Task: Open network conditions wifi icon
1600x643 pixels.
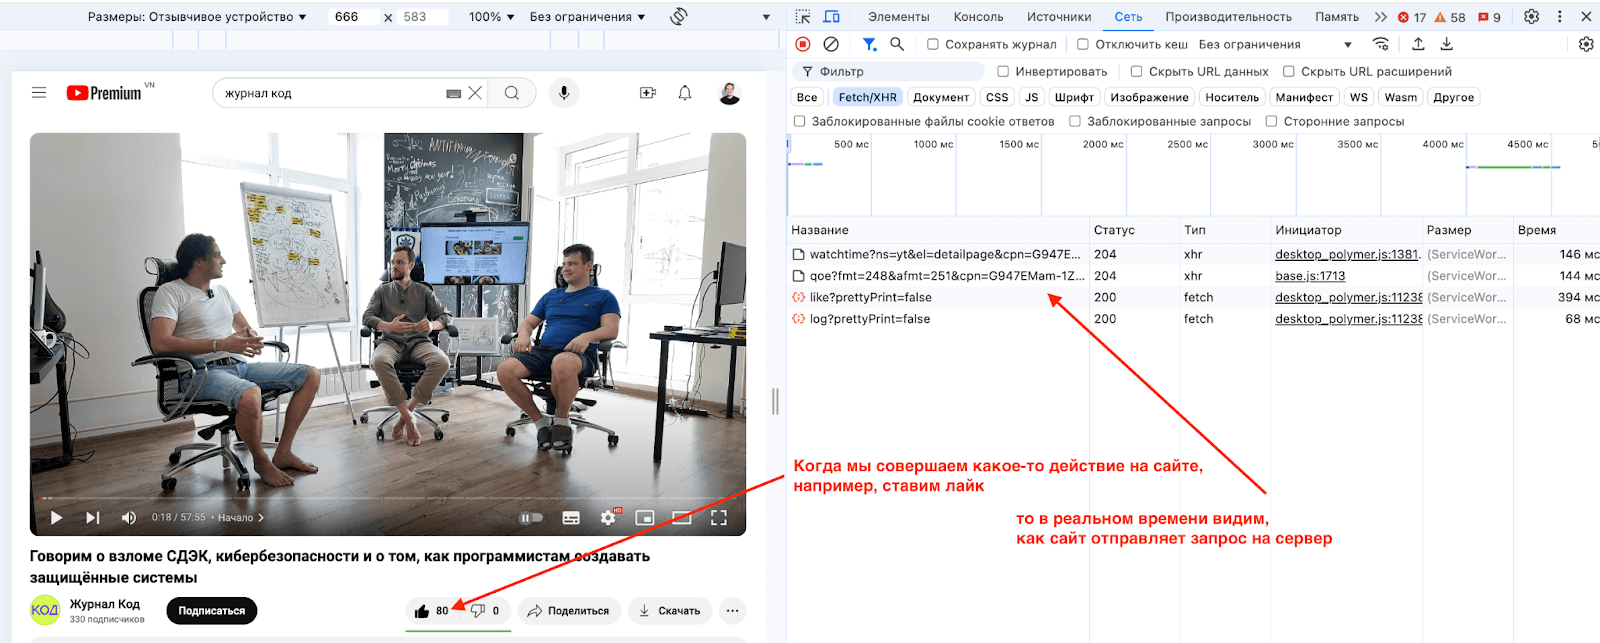Action: [x=1381, y=44]
